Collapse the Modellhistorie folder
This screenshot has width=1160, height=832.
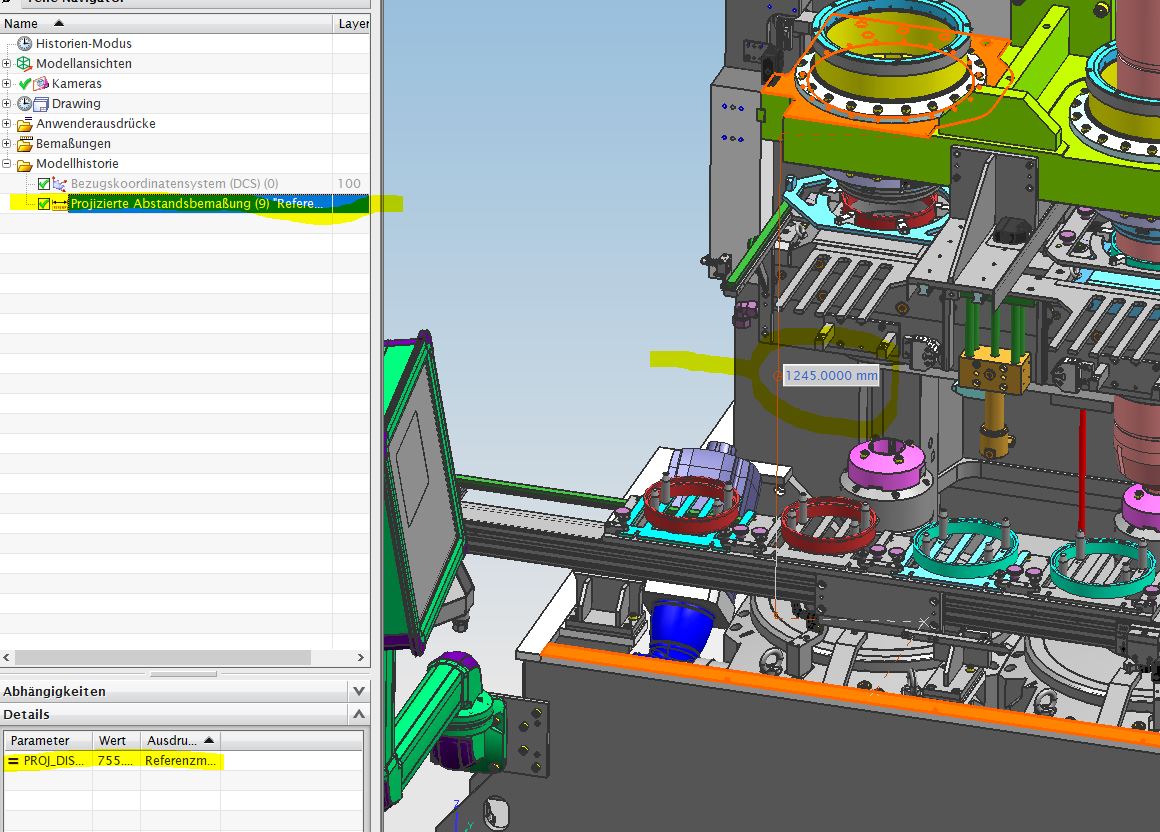click(x=7, y=163)
